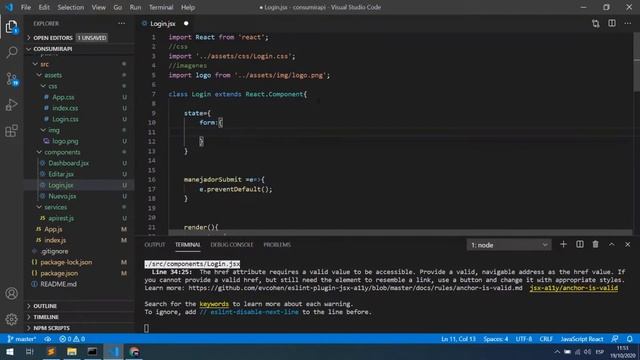Open the Go menu
This screenshot has height=360, width=640.
click(118, 7)
